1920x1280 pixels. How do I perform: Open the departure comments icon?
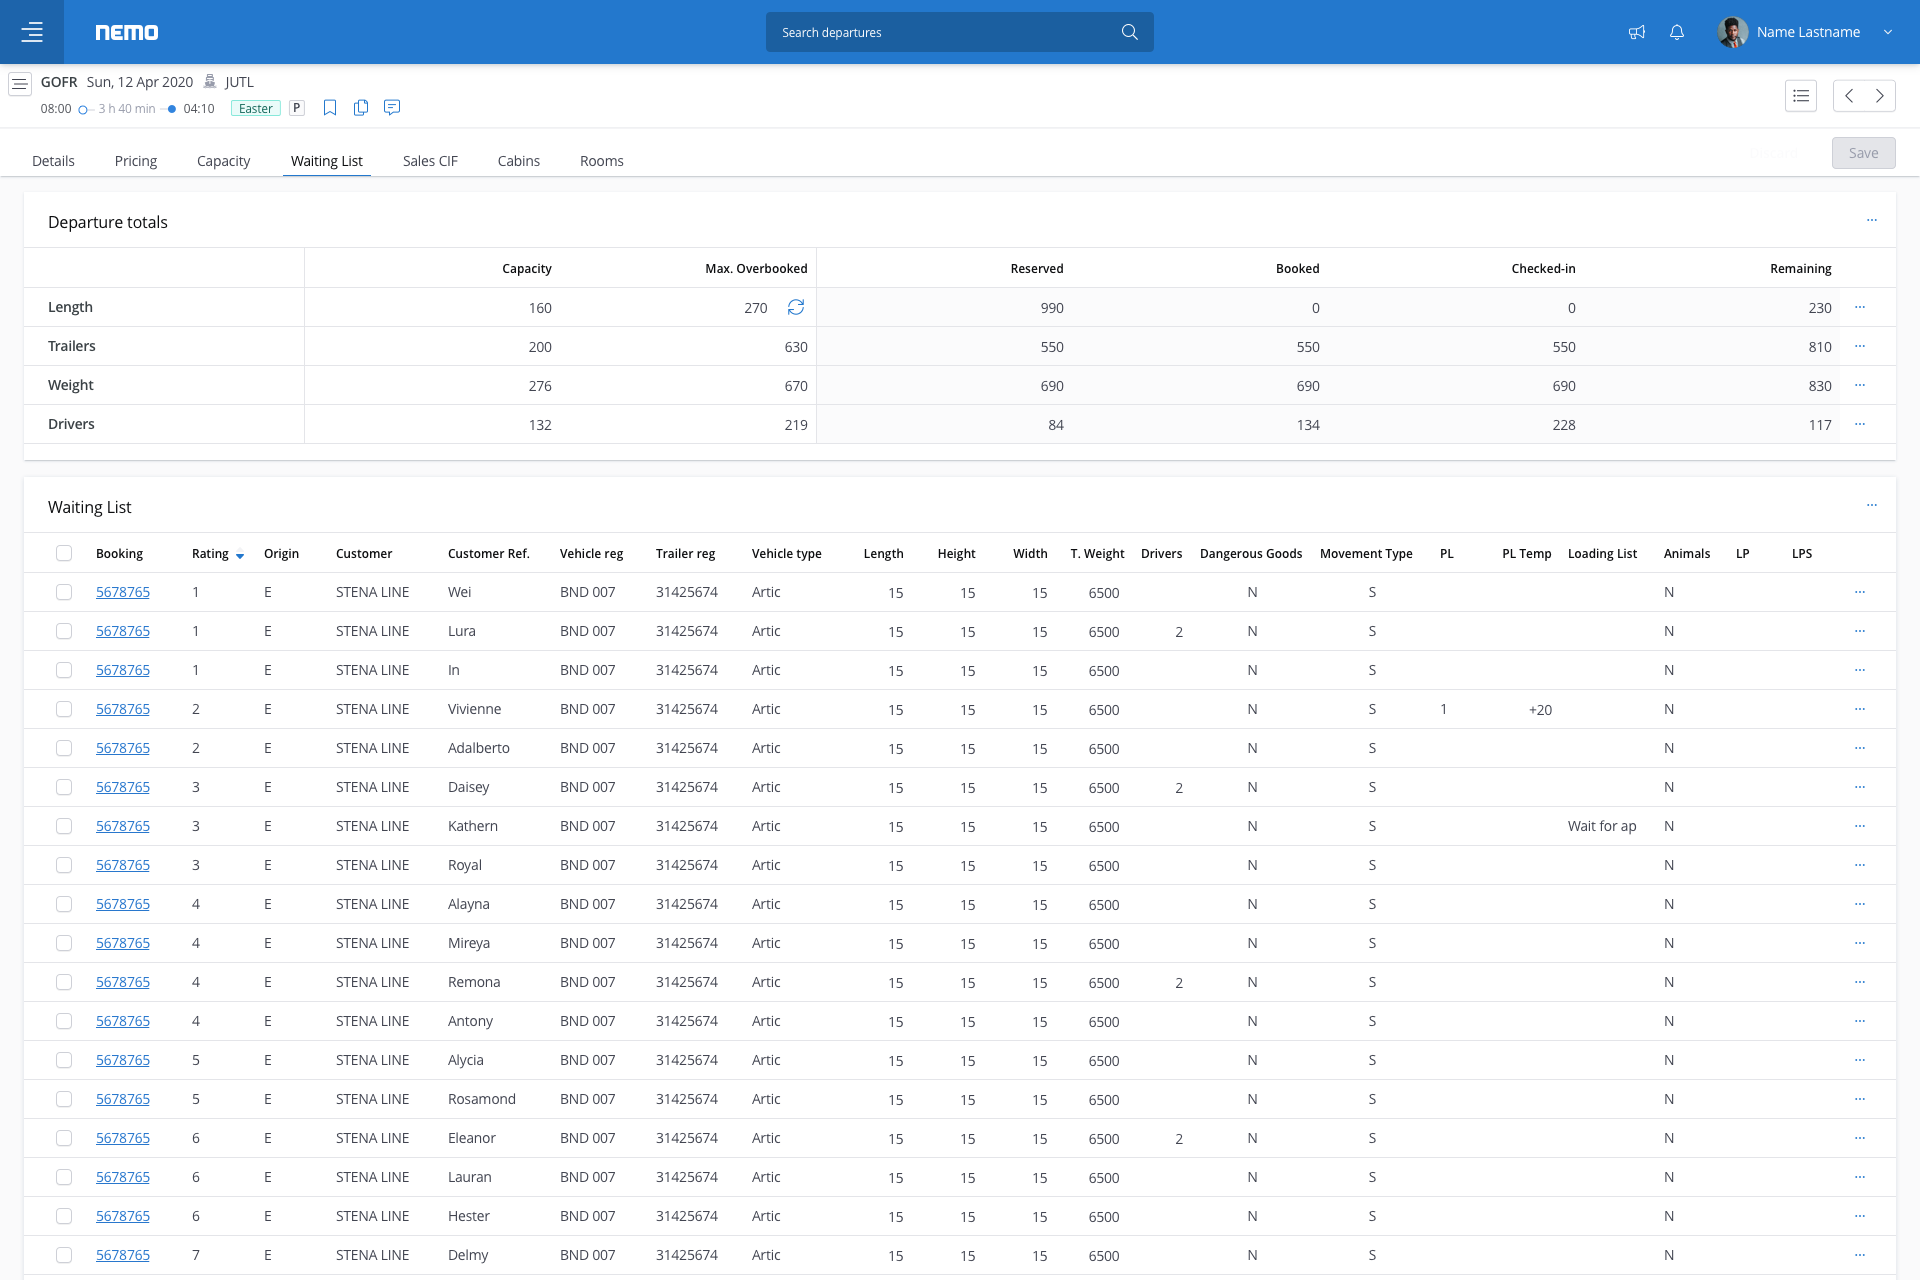coord(392,108)
